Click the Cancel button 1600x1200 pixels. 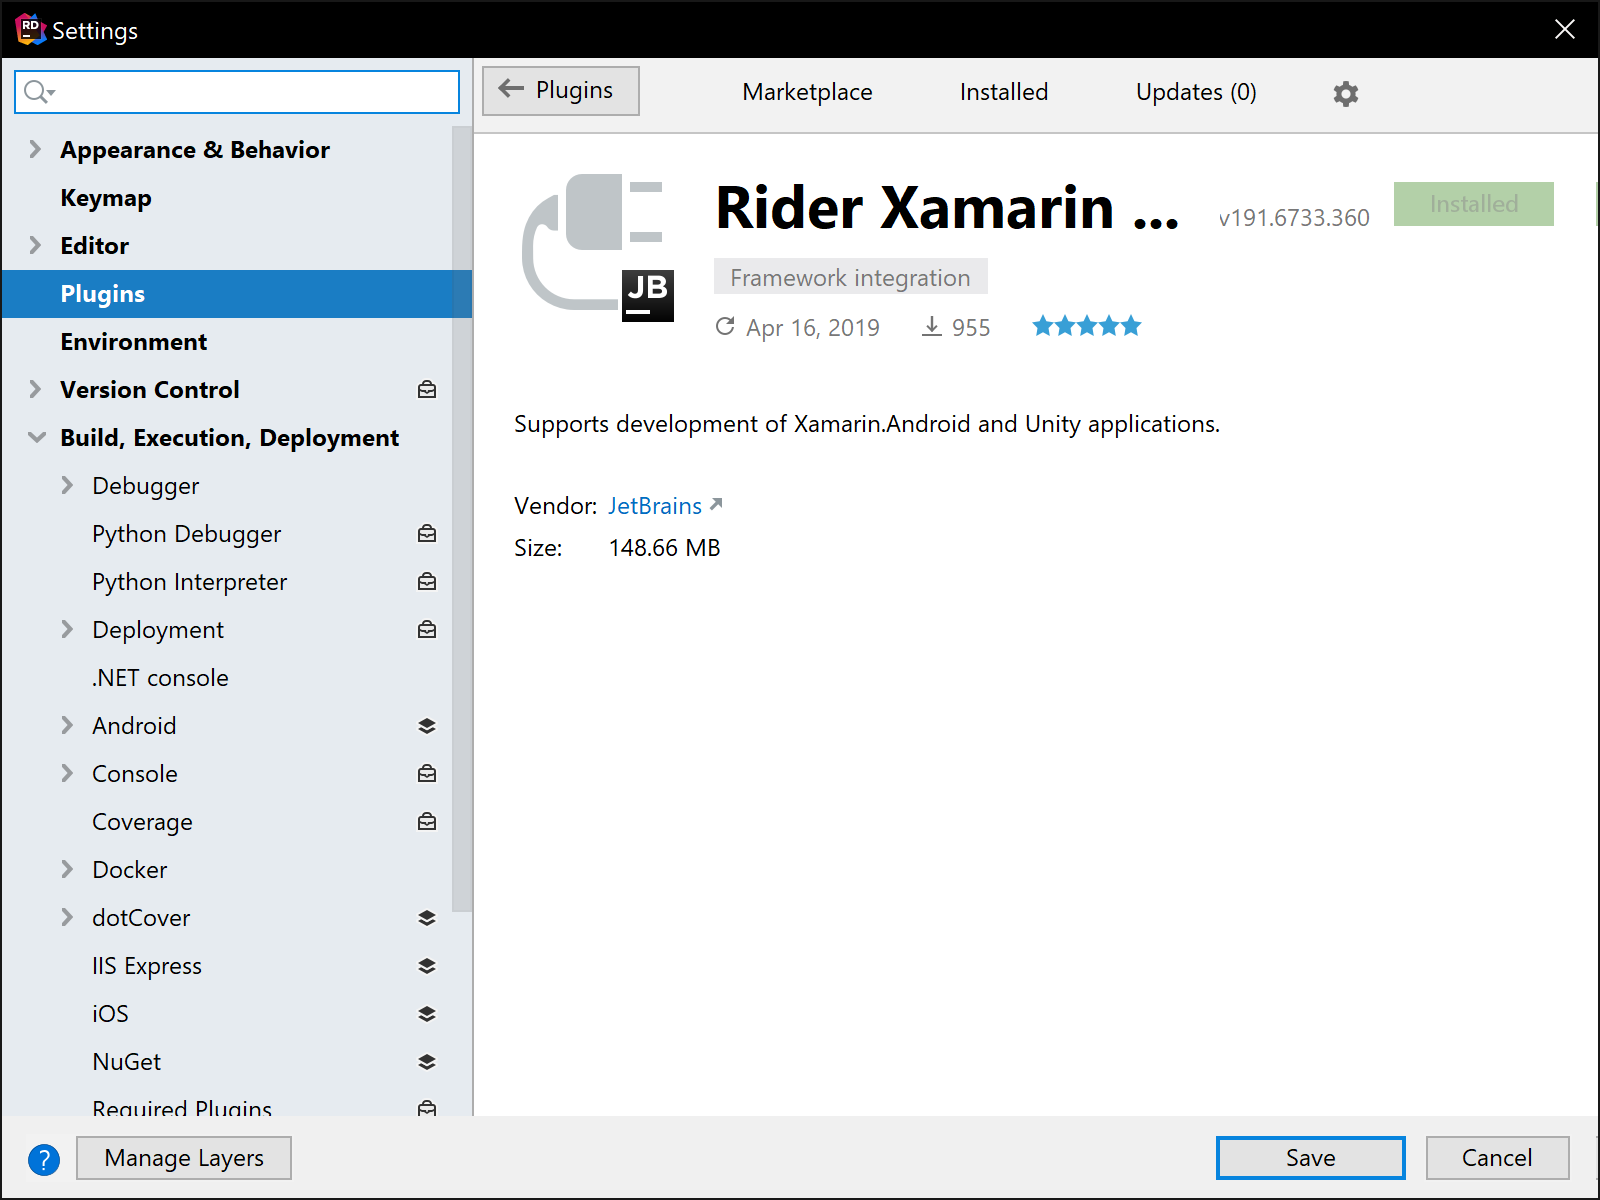pyautogui.click(x=1497, y=1158)
